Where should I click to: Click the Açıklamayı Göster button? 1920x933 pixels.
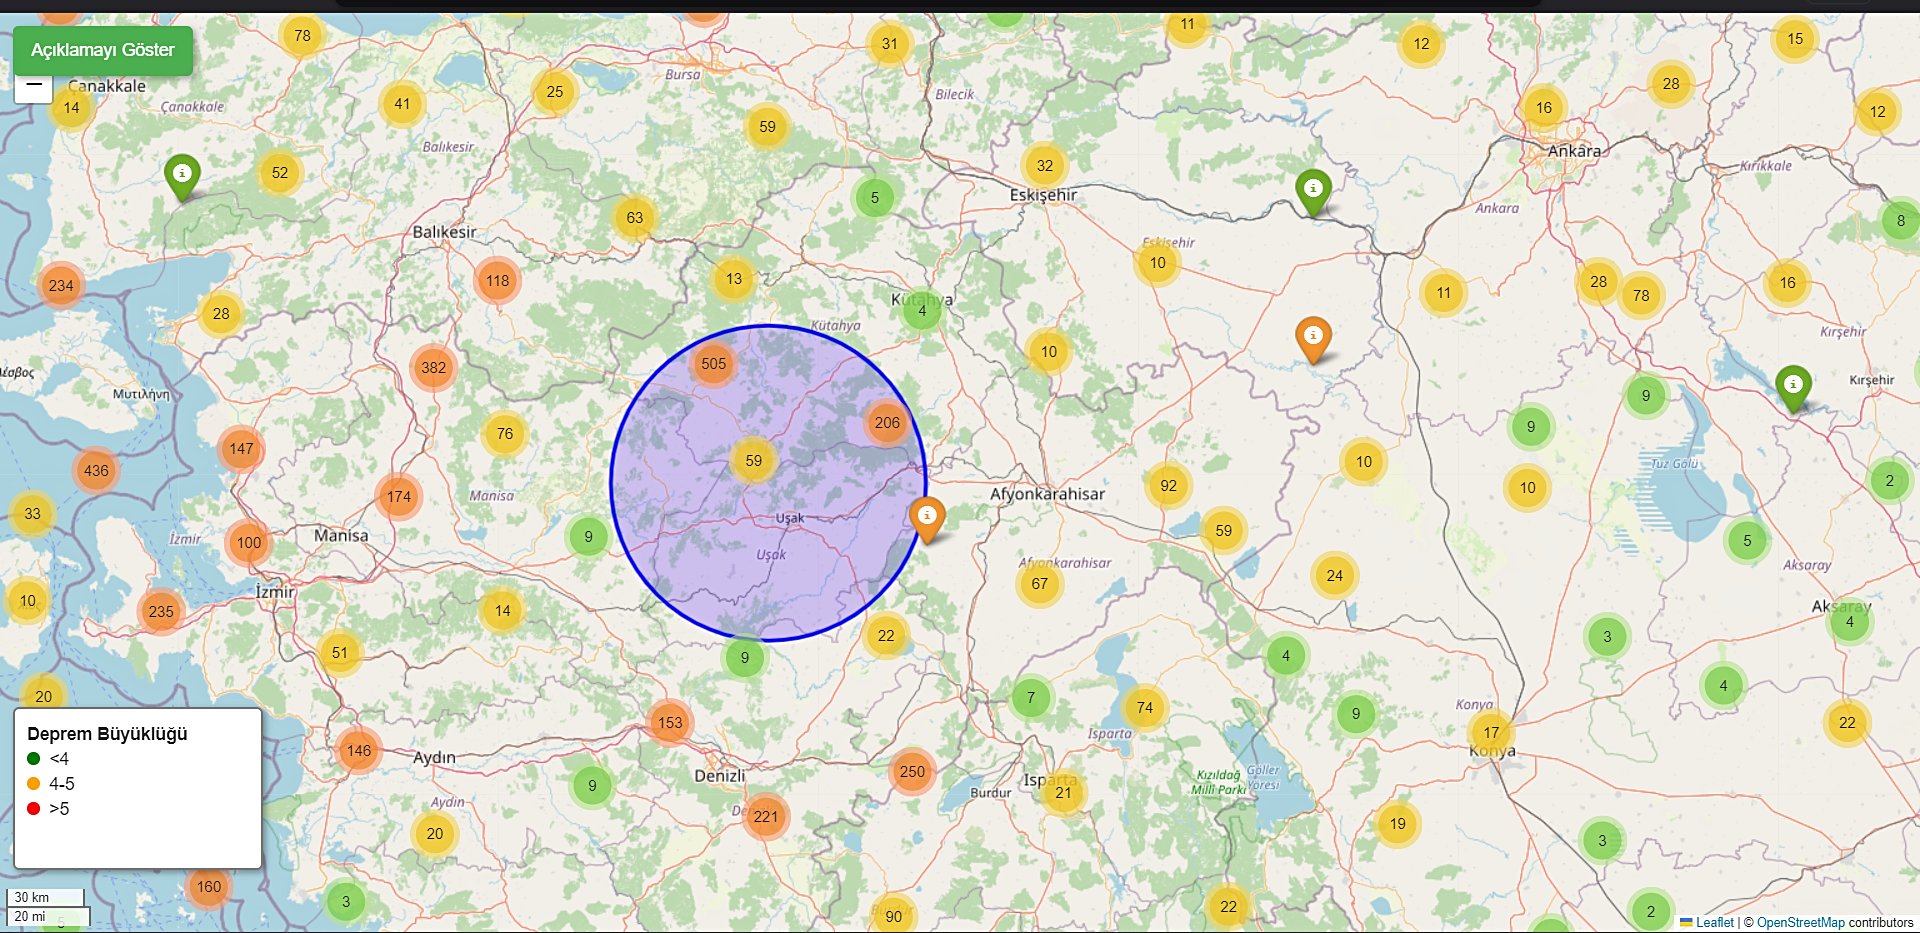[102, 50]
